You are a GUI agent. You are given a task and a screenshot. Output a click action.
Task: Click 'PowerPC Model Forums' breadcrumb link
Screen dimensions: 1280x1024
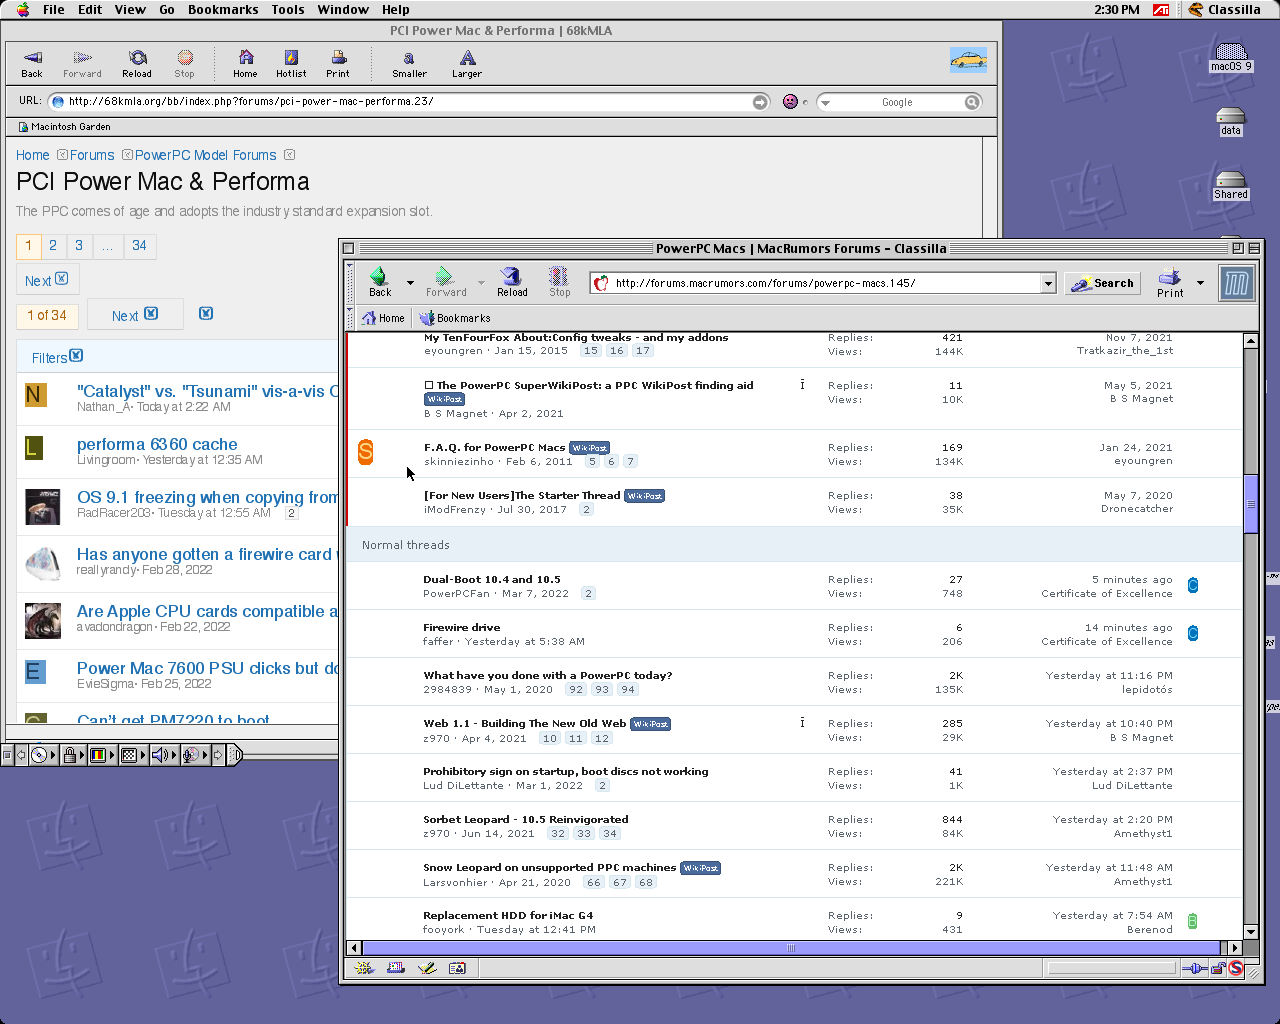click(x=206, y=155)
